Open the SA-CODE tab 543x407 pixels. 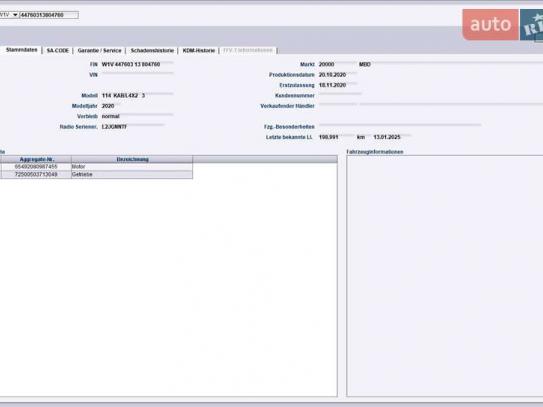[x=57, y=51]
